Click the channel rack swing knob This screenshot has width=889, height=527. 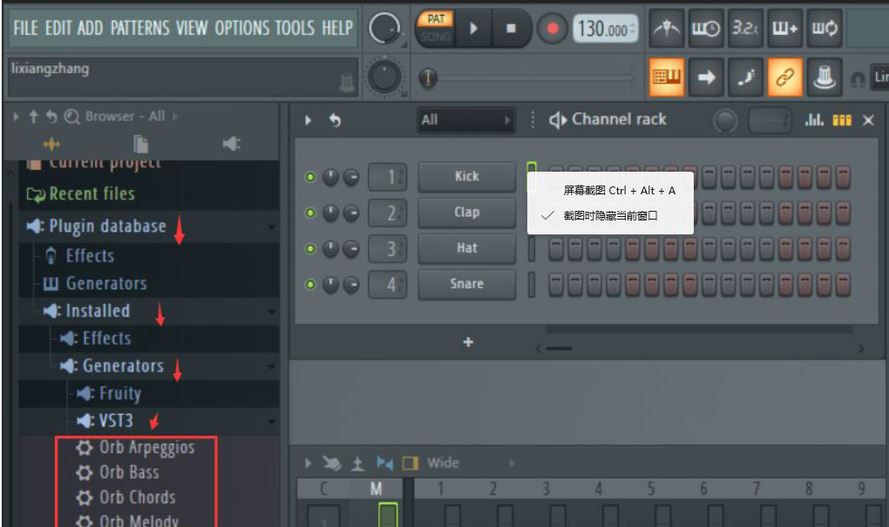[x=725, y=120]
